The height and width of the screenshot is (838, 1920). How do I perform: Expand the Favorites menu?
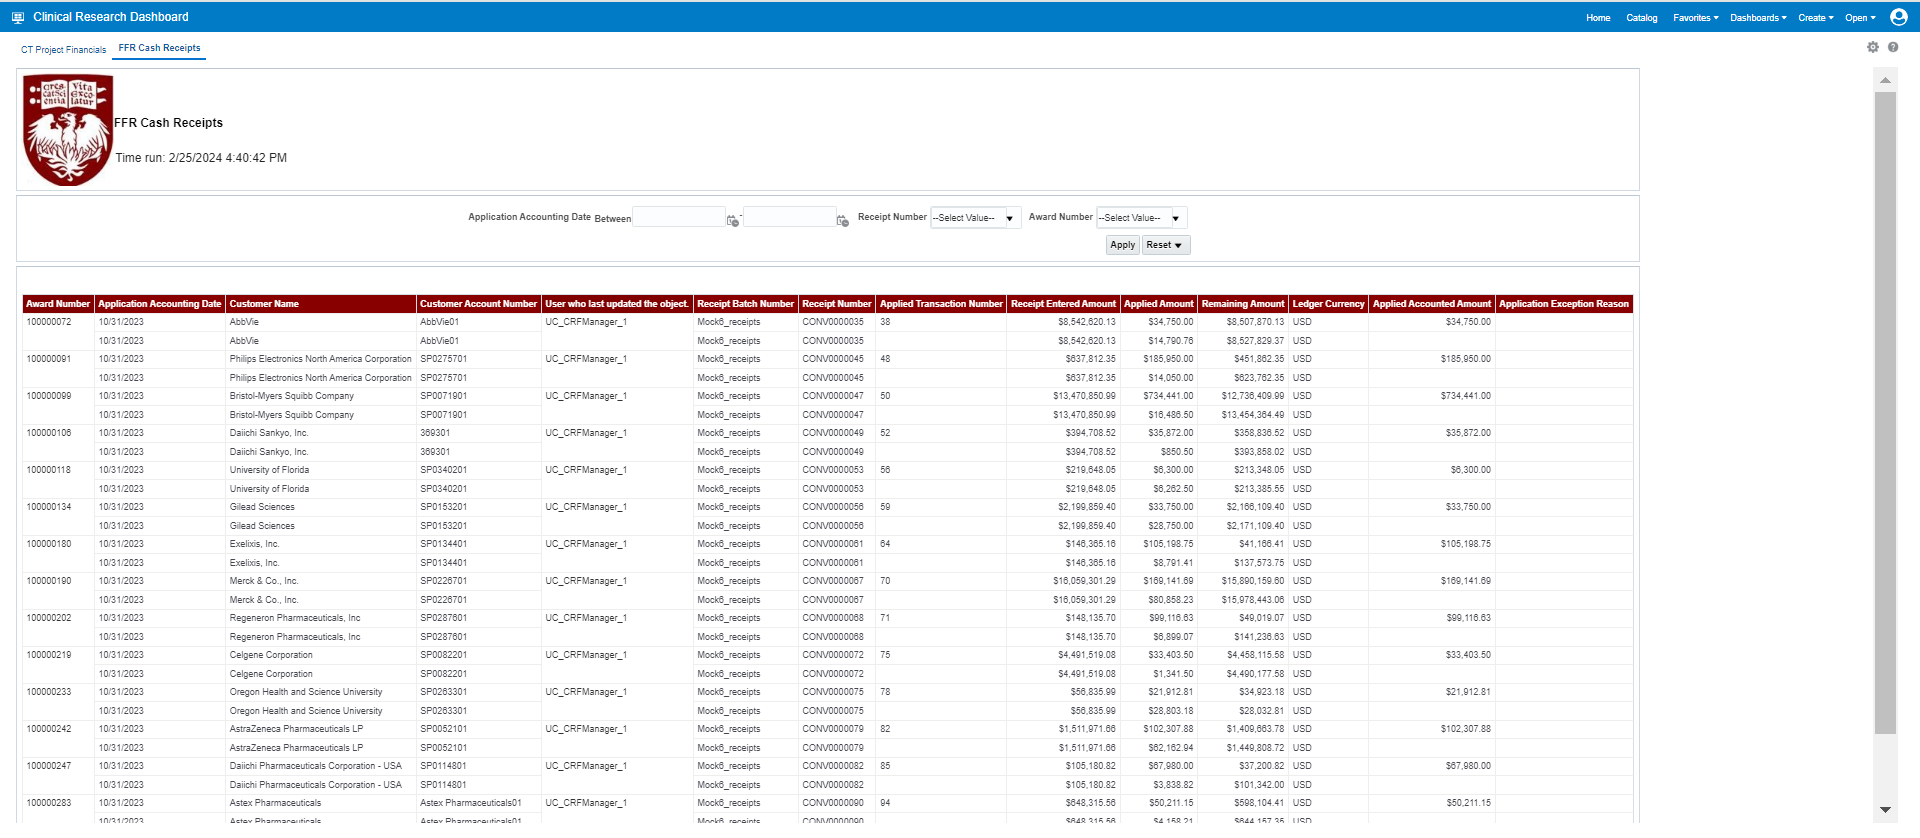pyautogui.click(x=1695, y=18)
